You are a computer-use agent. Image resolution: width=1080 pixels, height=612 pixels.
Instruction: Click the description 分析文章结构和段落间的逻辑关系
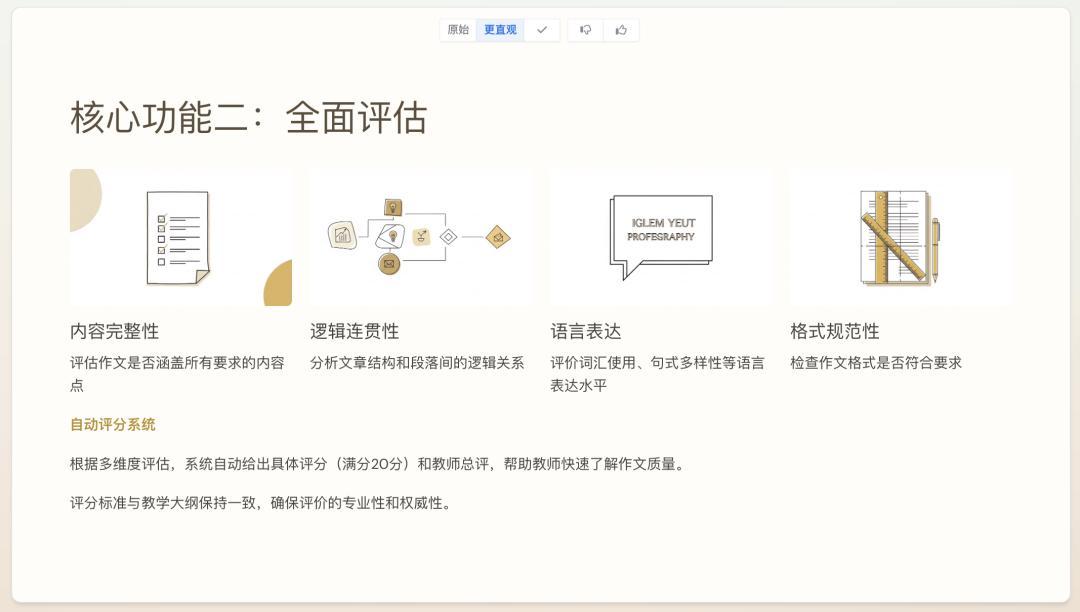coord(417,363)
